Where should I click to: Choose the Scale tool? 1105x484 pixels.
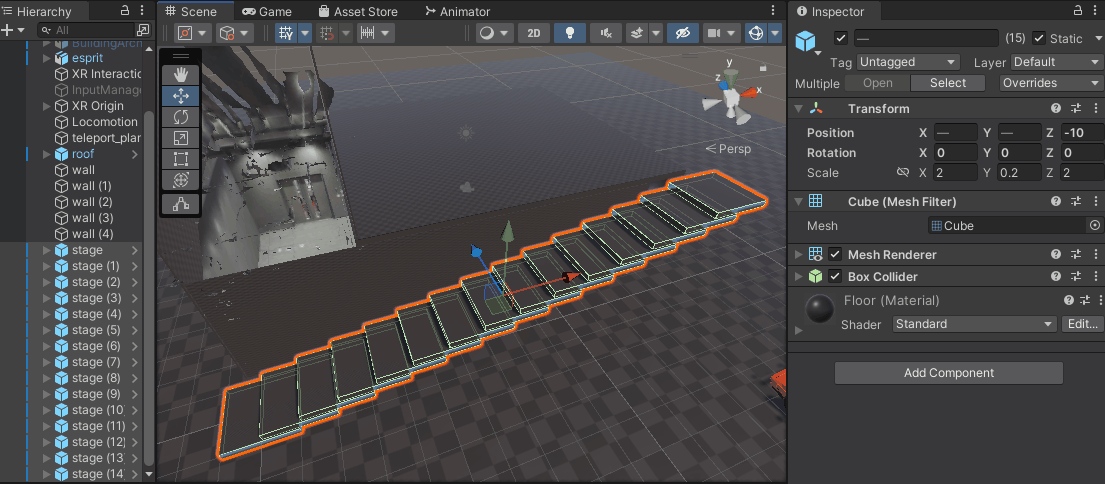[181, 138]
